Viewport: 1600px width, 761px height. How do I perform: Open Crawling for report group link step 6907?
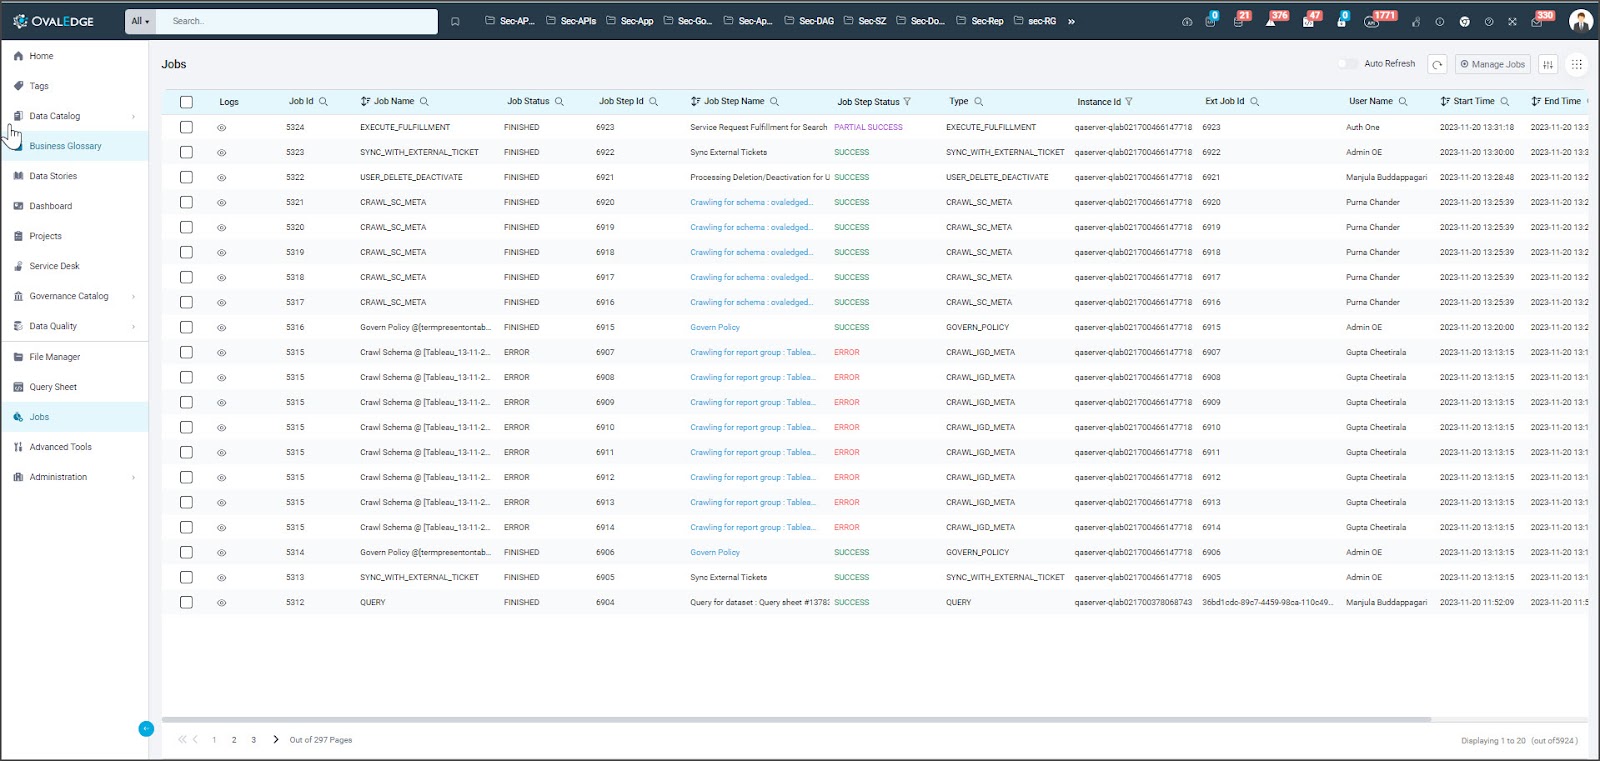tap(752, 352)
